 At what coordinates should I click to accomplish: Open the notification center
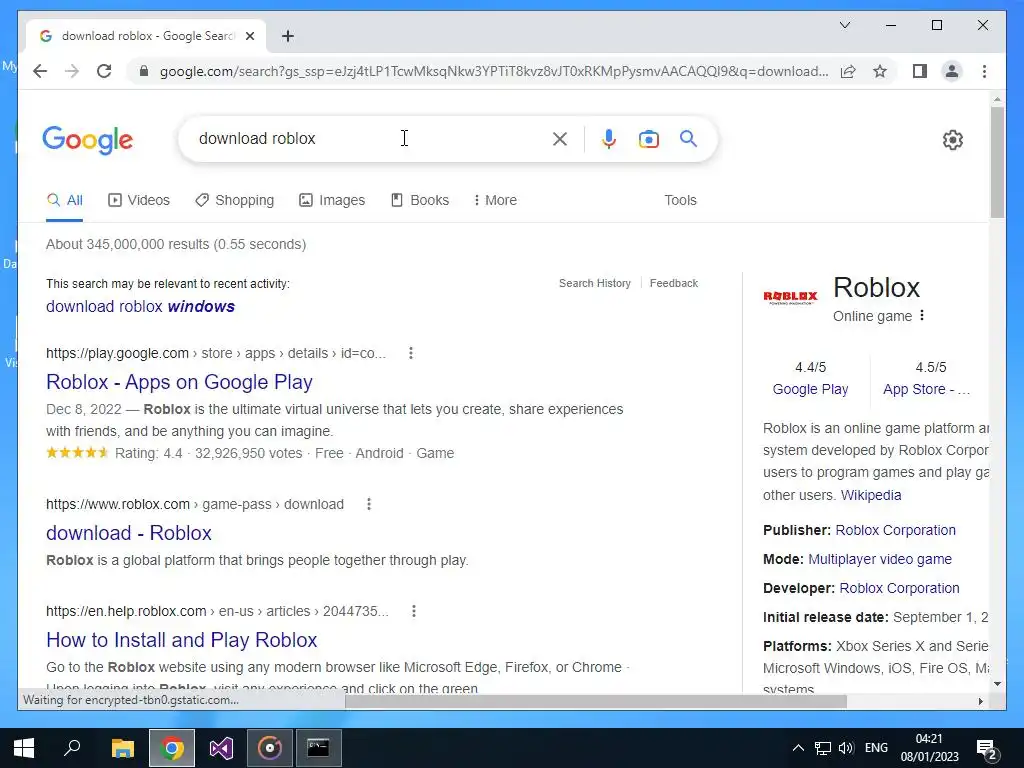(987, 748)
